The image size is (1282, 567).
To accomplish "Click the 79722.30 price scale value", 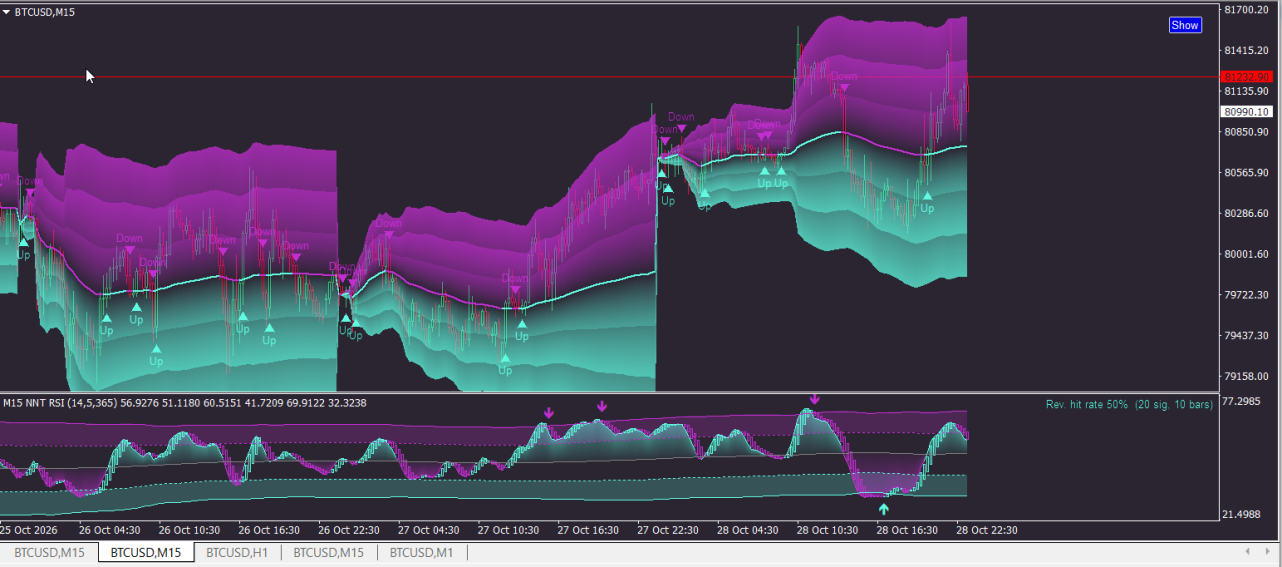I will tap(1246, 295).
